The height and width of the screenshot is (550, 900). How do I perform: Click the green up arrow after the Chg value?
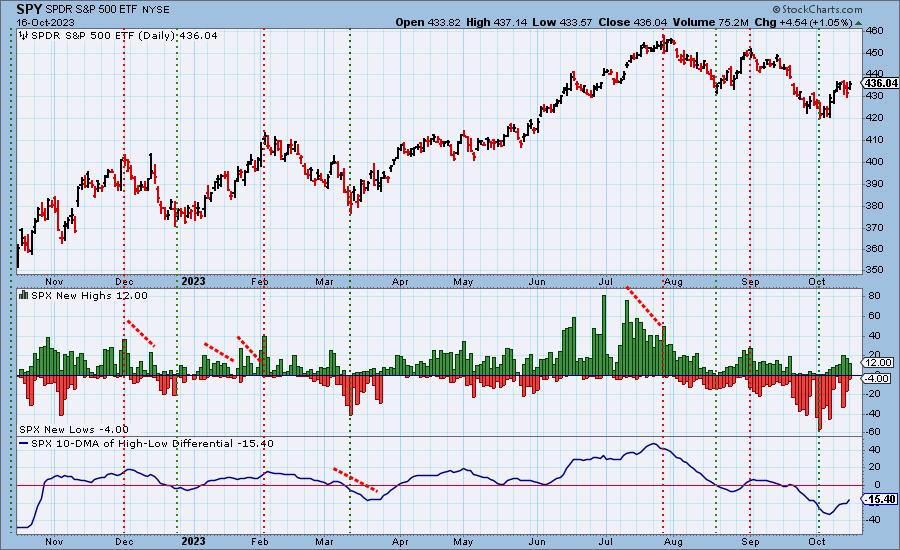coord(858,23)
